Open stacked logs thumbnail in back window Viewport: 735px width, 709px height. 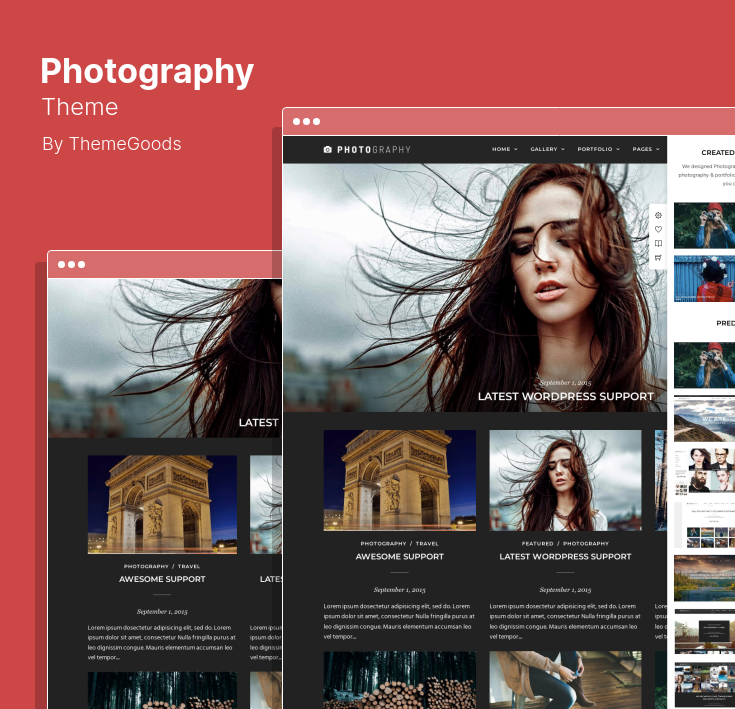(162, 690)
